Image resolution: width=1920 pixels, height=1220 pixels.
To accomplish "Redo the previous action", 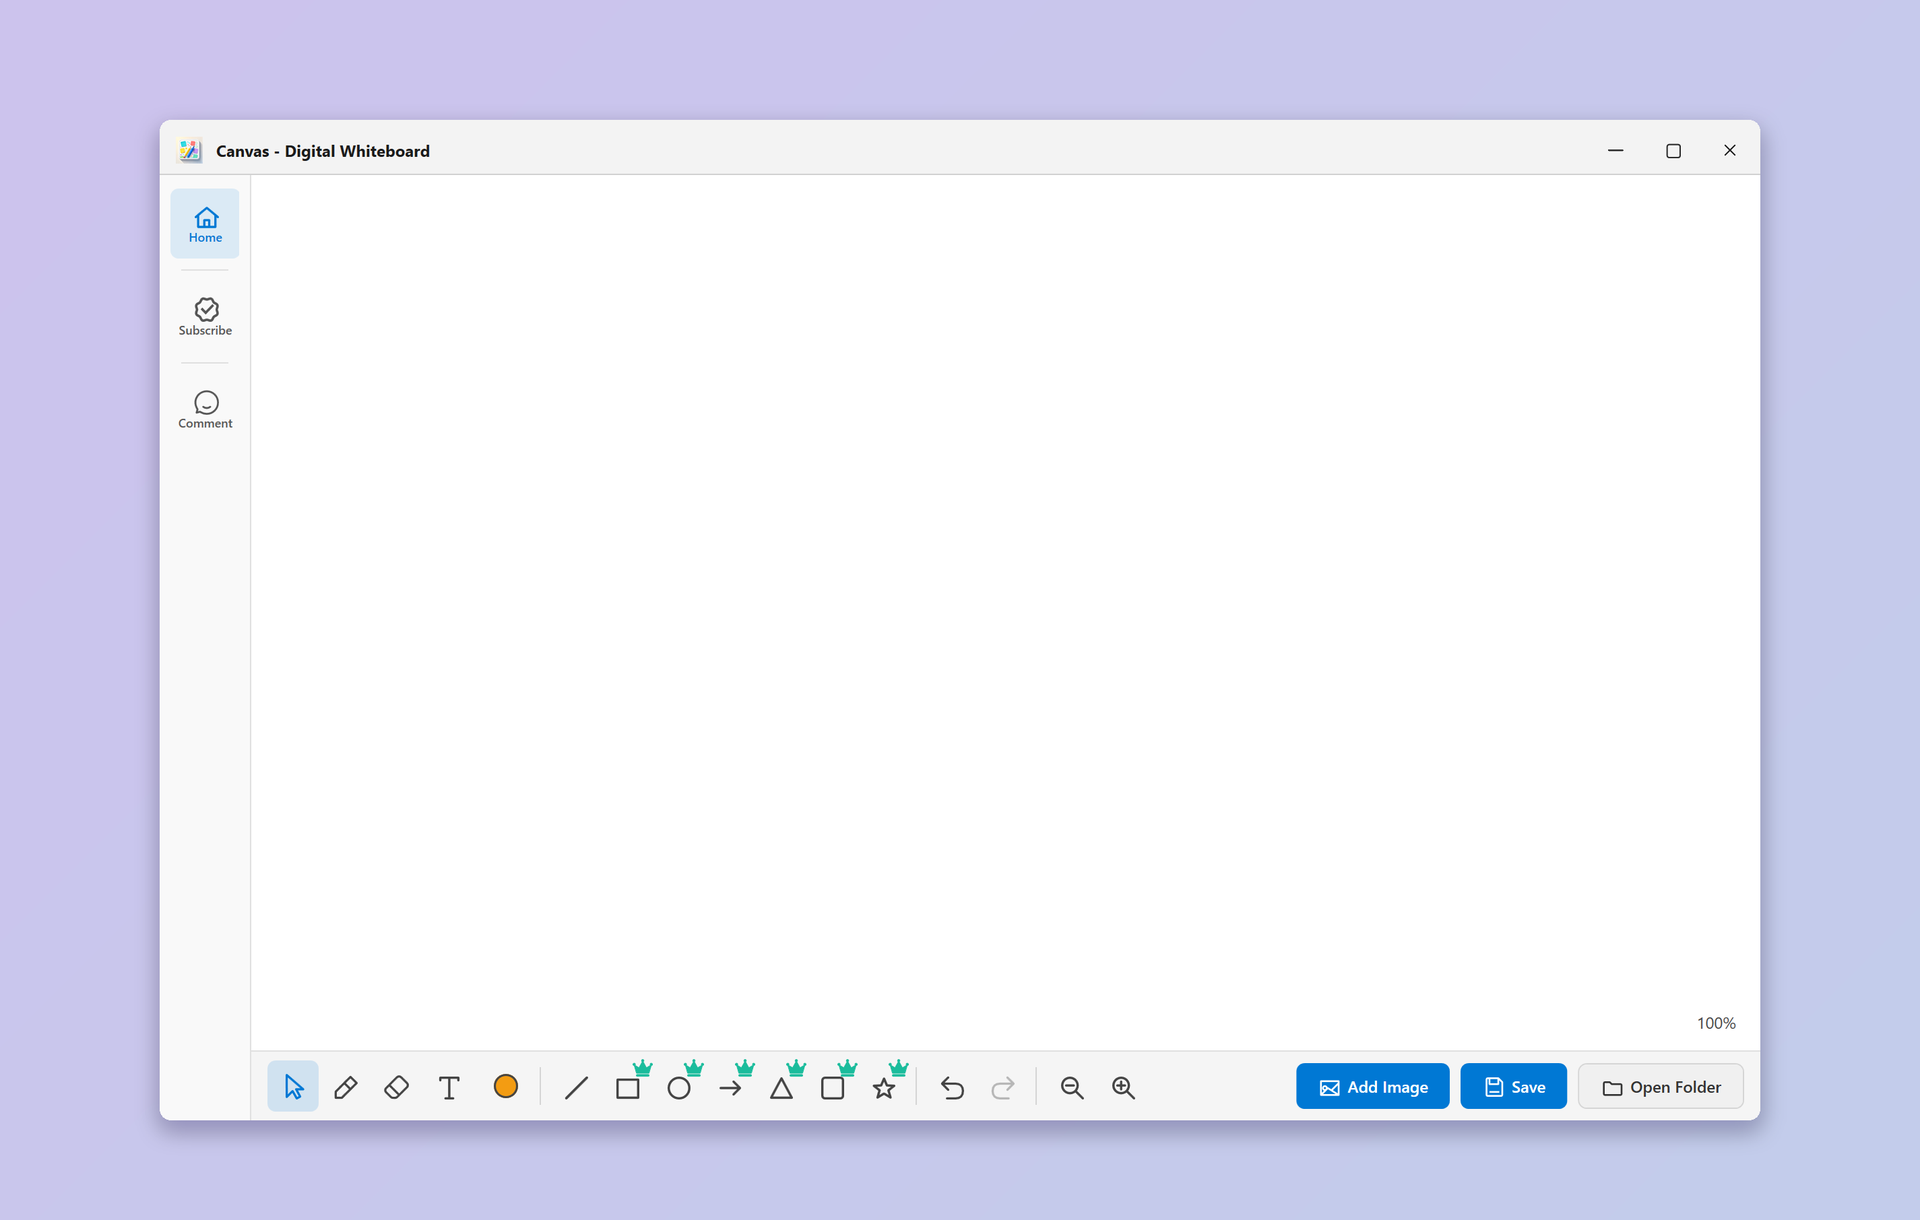I will pyautogui.click(x=1003, y=1087).
